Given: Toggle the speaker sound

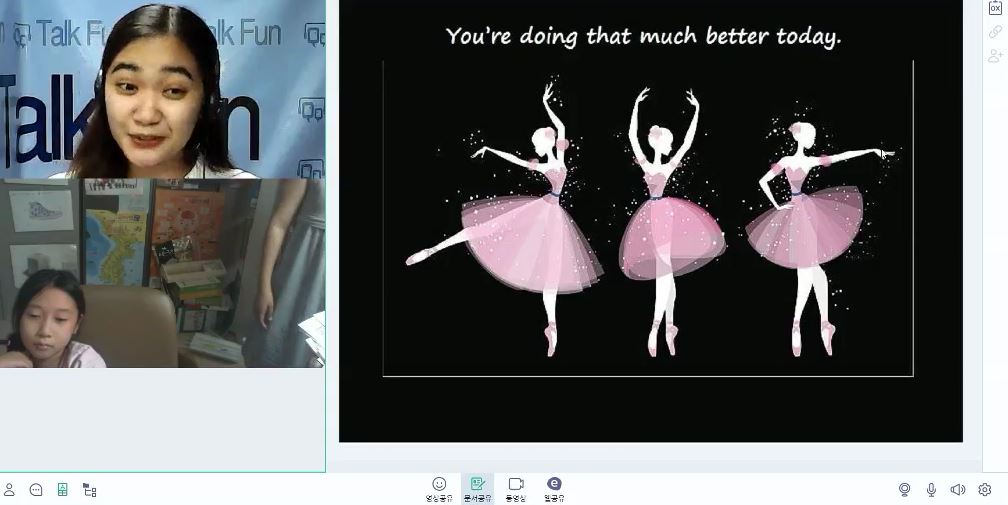Looking at the screenshot, I should [x=957, y=489].
